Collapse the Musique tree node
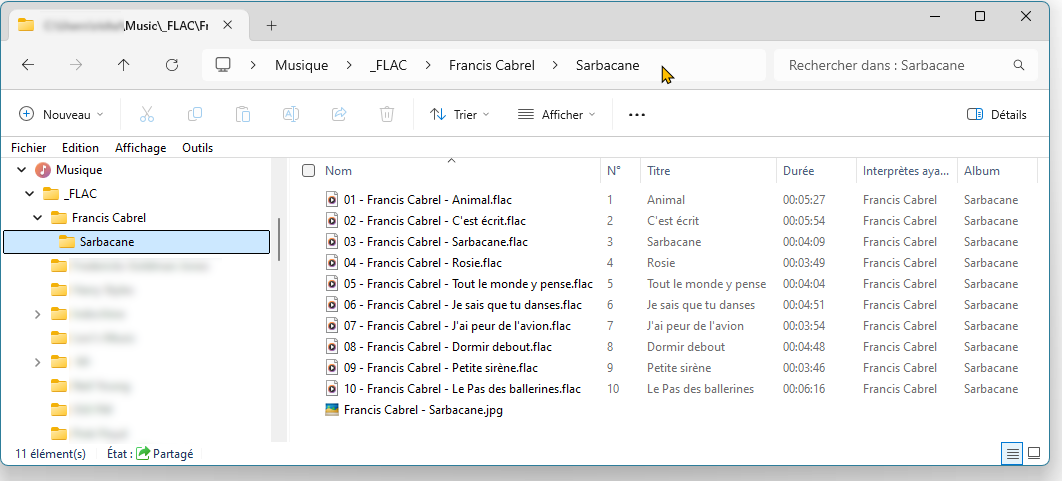 click(21, 170)
